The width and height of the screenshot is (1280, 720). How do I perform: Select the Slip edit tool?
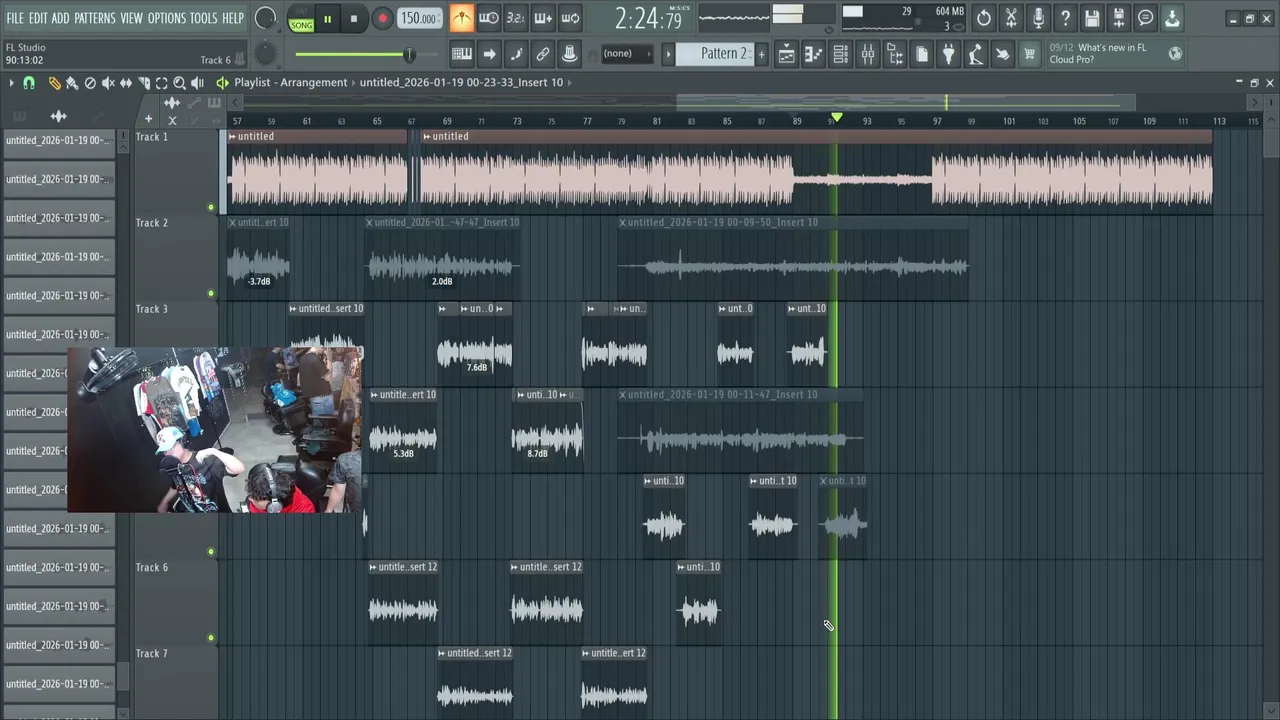pos(126,83)
